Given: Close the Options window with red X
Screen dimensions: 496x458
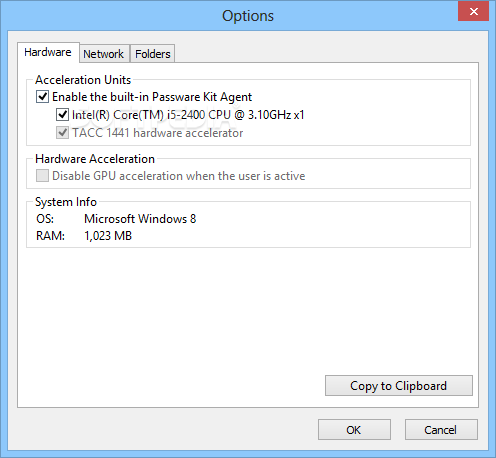Looking at the screenshot, I should coord(473,11).
